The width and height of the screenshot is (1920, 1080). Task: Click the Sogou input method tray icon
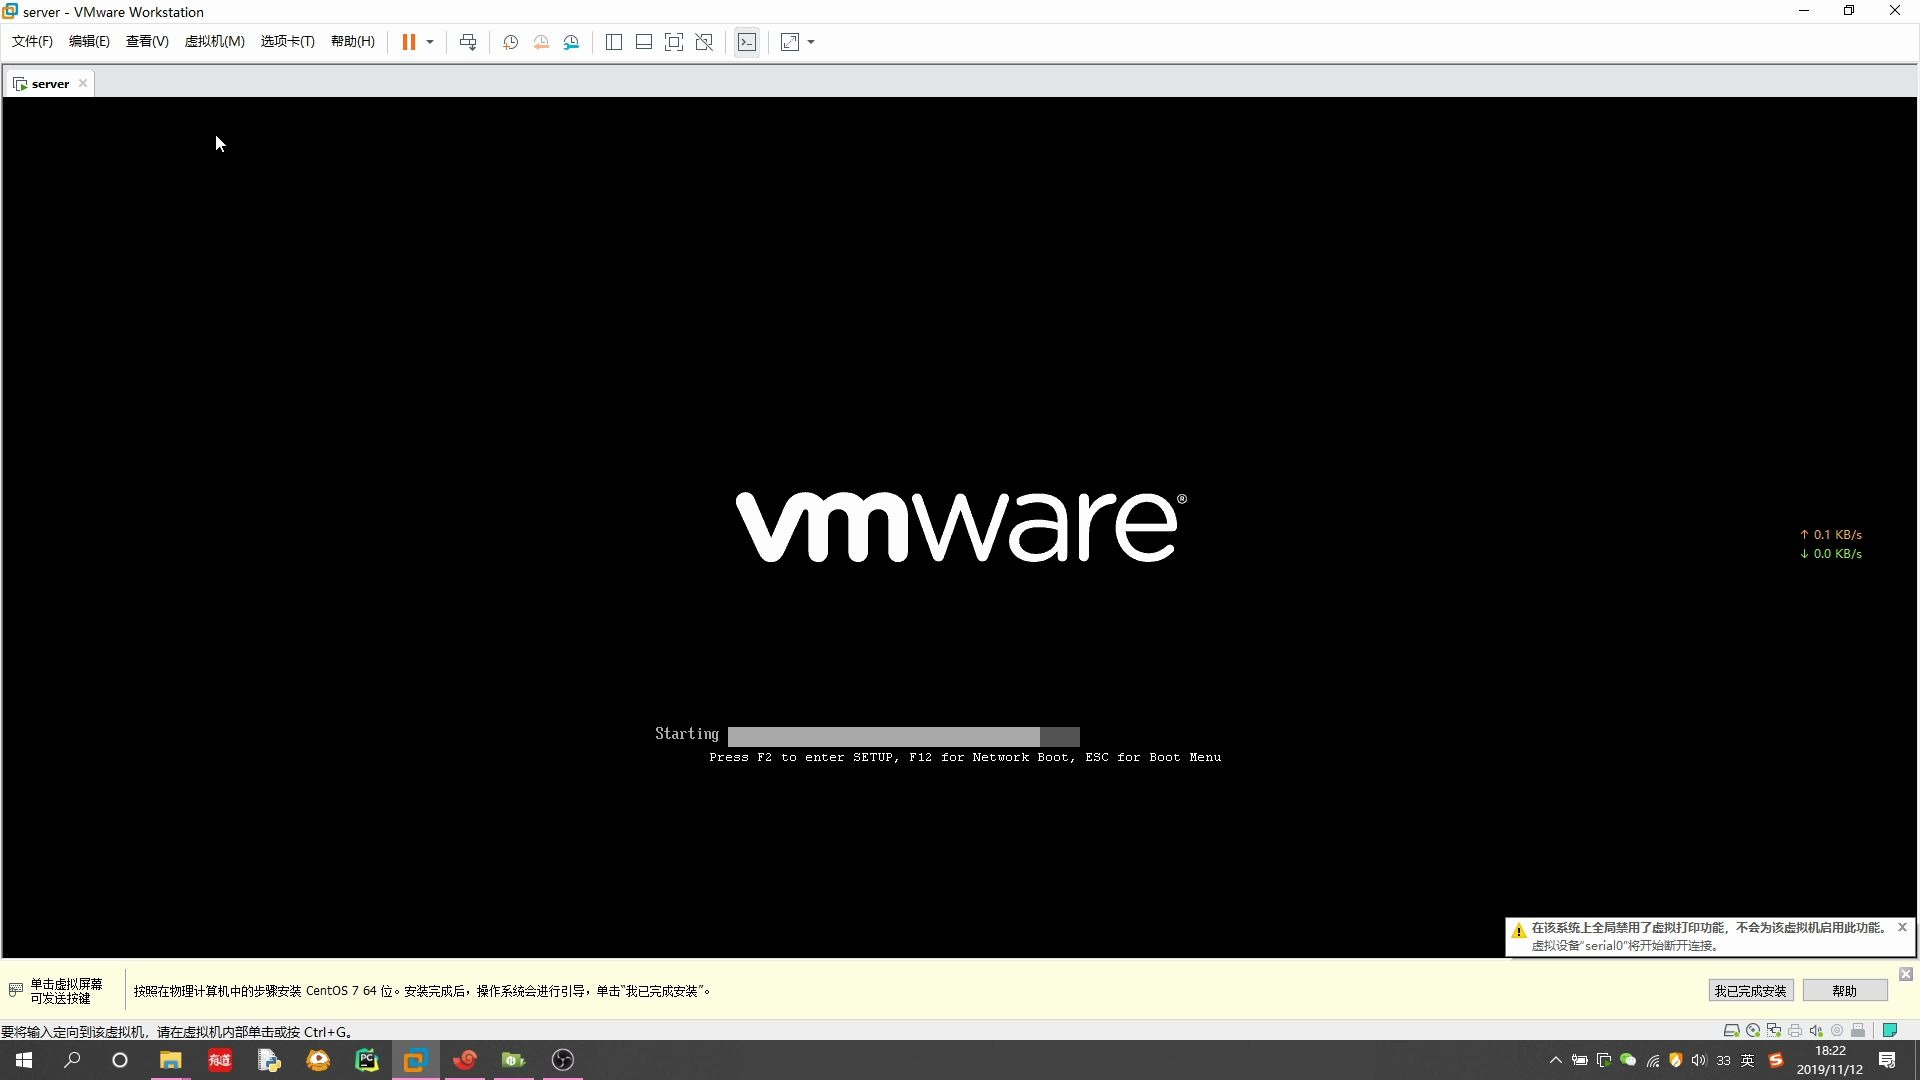point(1776,1060)
